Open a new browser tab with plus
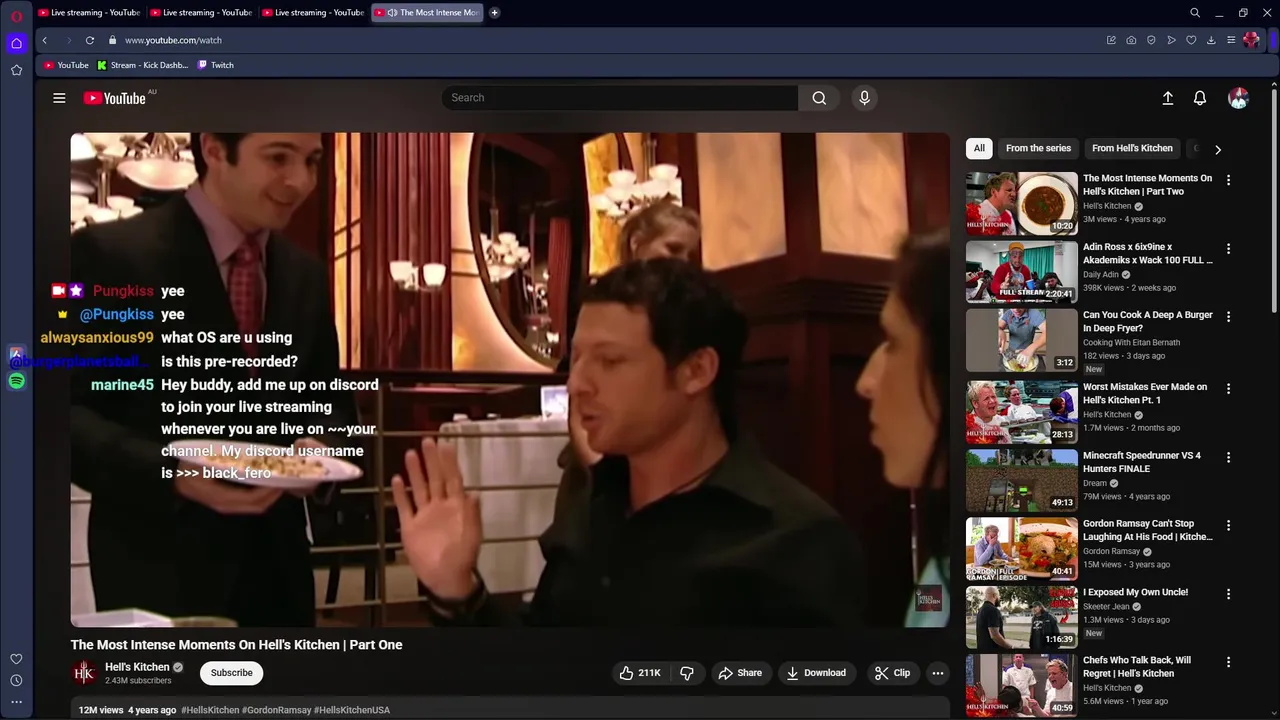 pyautogui.click(x=494, y=13)
